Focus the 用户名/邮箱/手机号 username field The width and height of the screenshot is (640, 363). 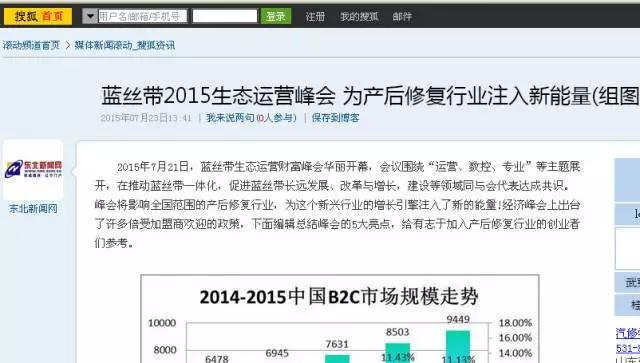click(142, 16)
